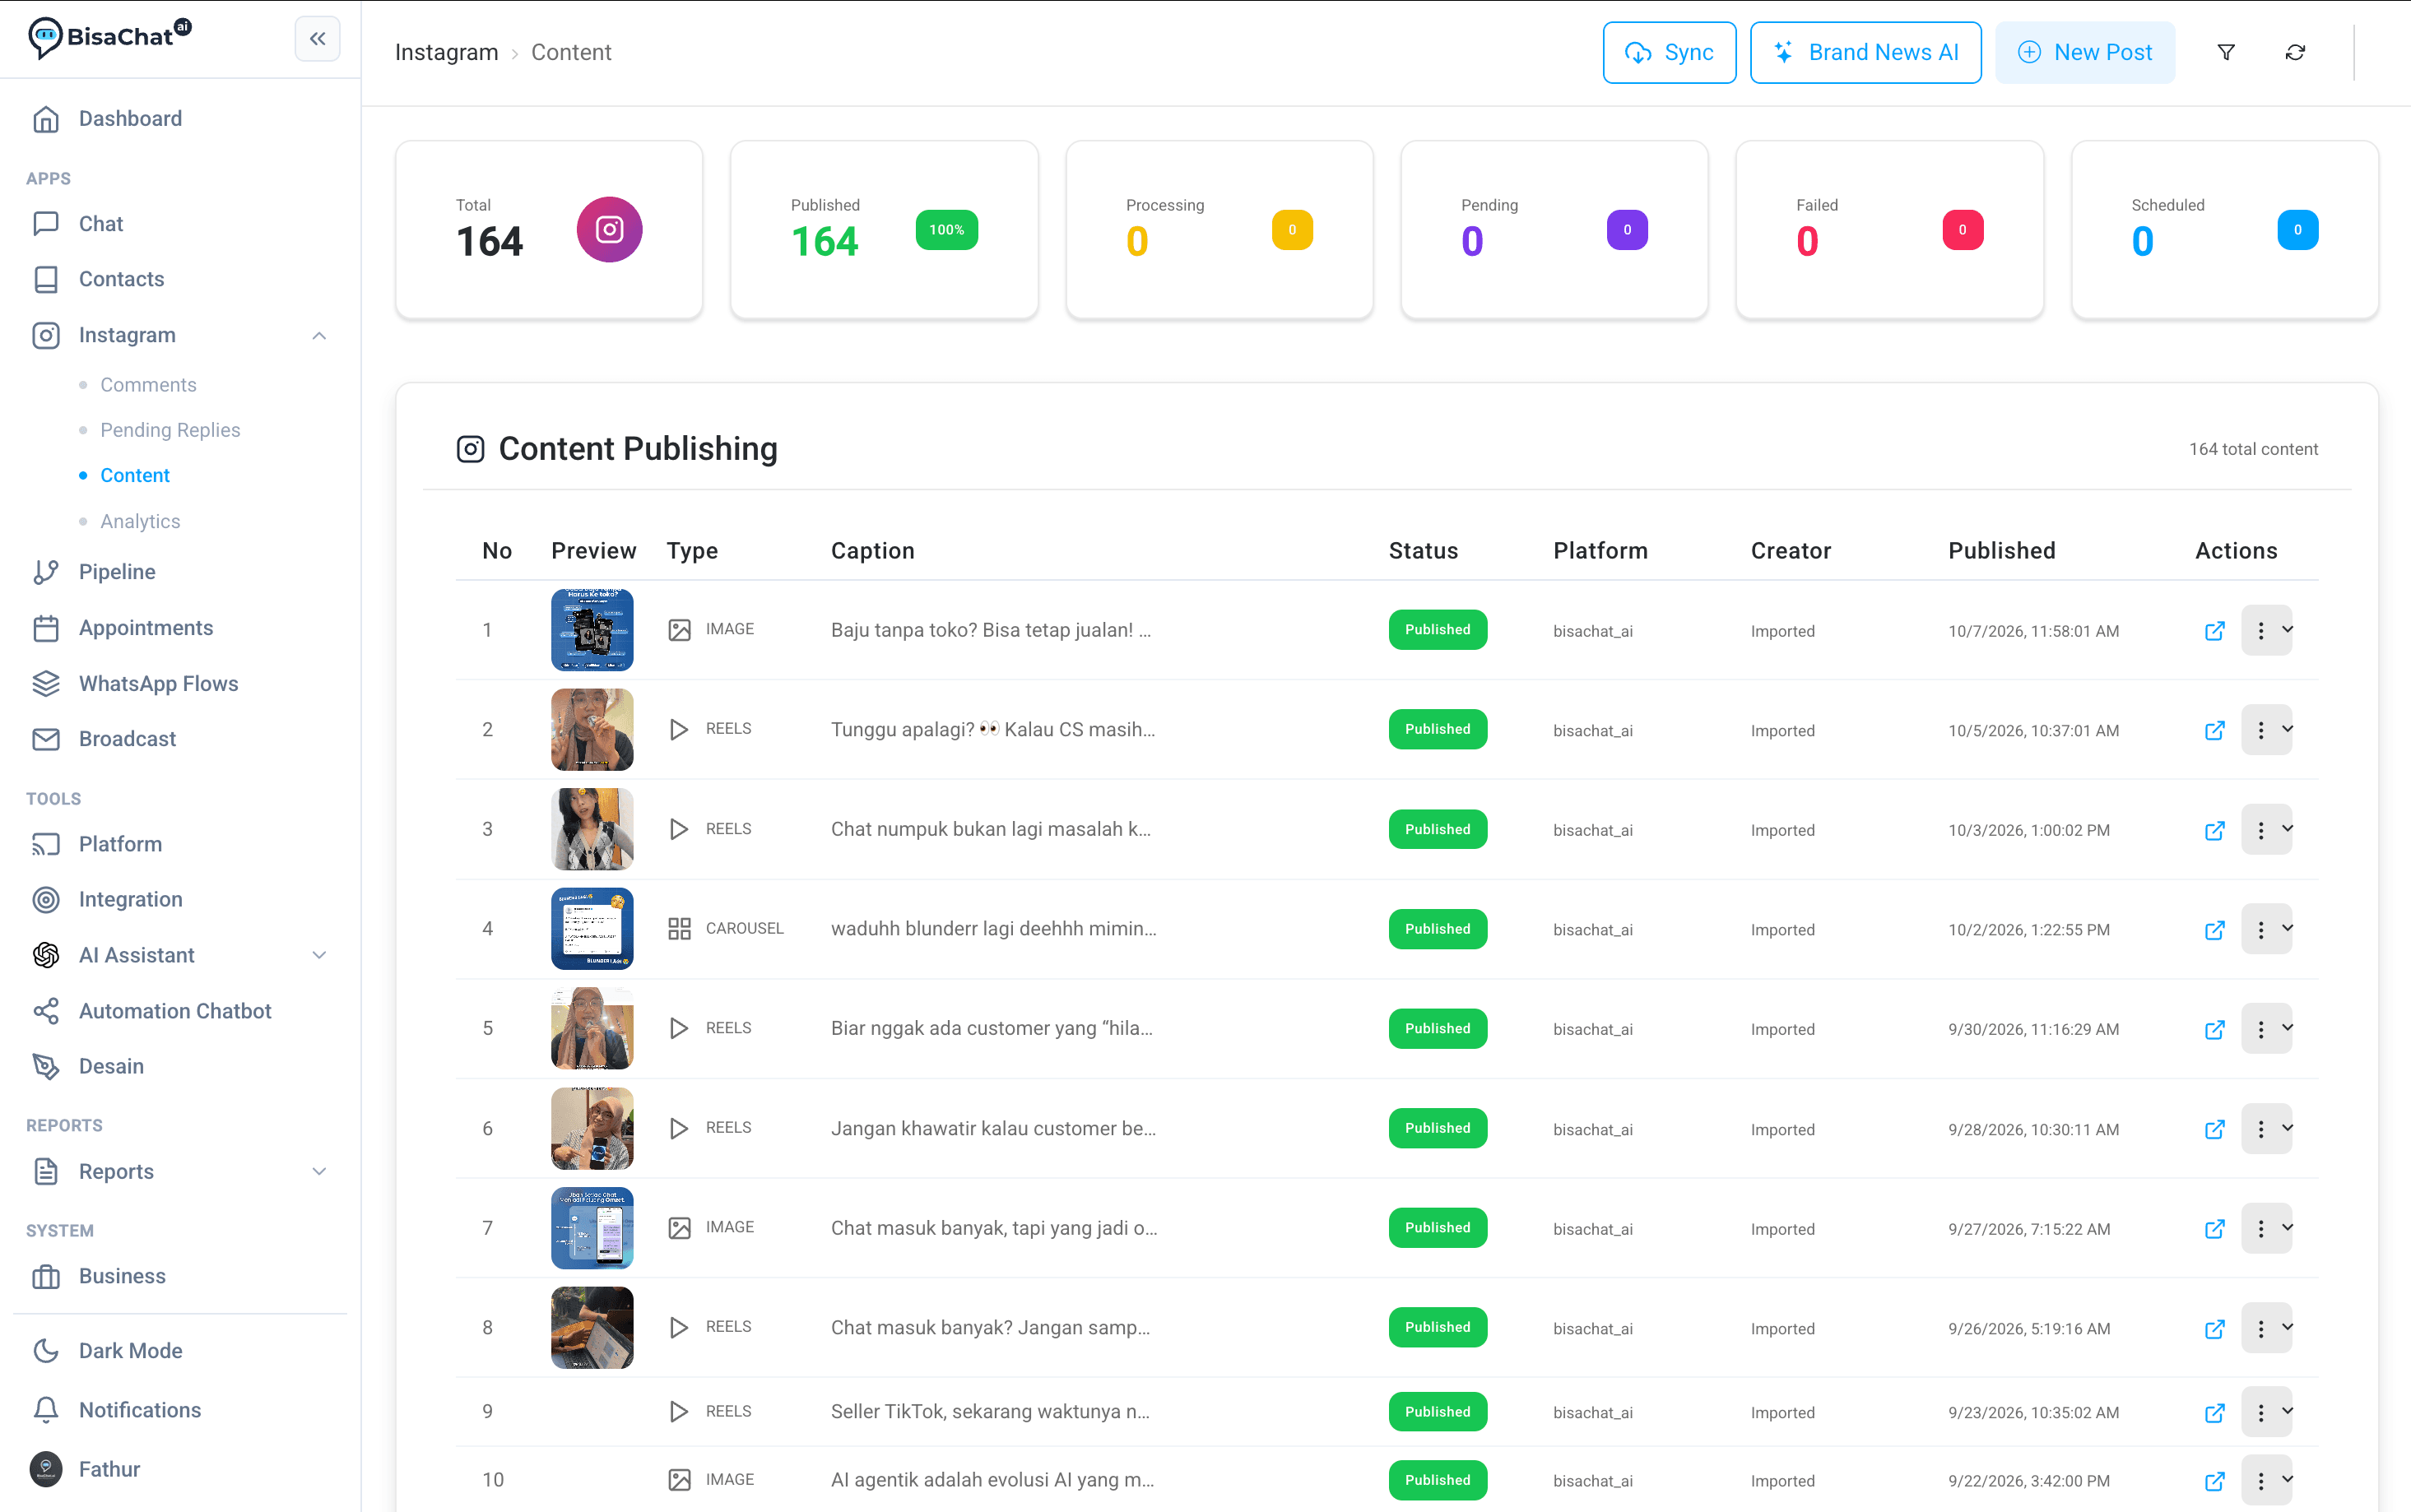
Task: Open the Dashboard menu item
Action: coord(130,119)
